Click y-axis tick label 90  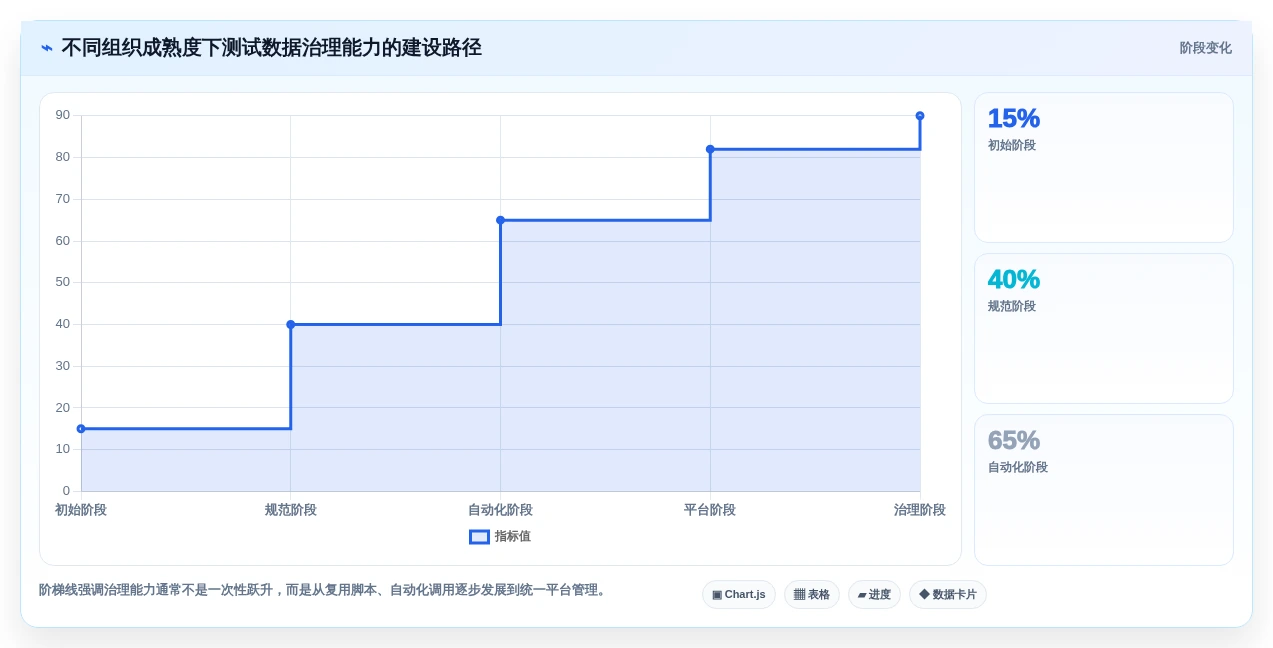pyautogui.click(x=63, y=115)
